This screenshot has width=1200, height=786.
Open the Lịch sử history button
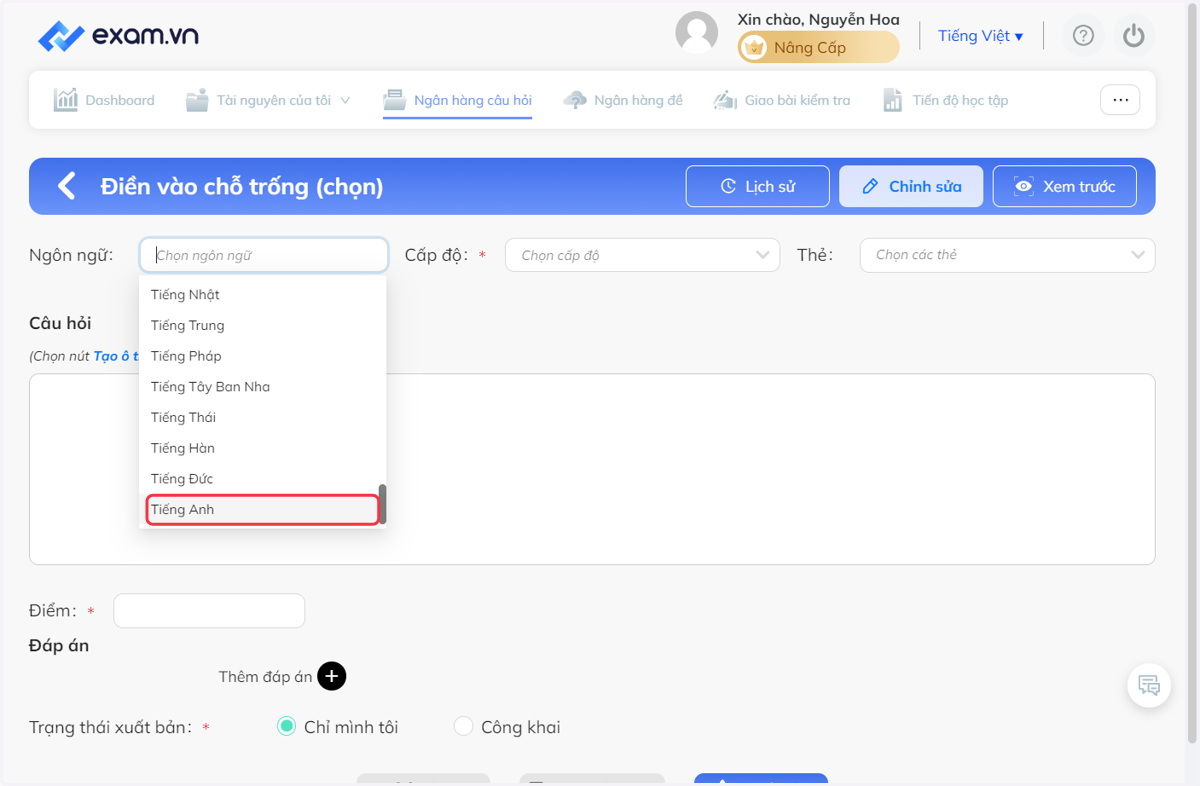click(757, 186)
